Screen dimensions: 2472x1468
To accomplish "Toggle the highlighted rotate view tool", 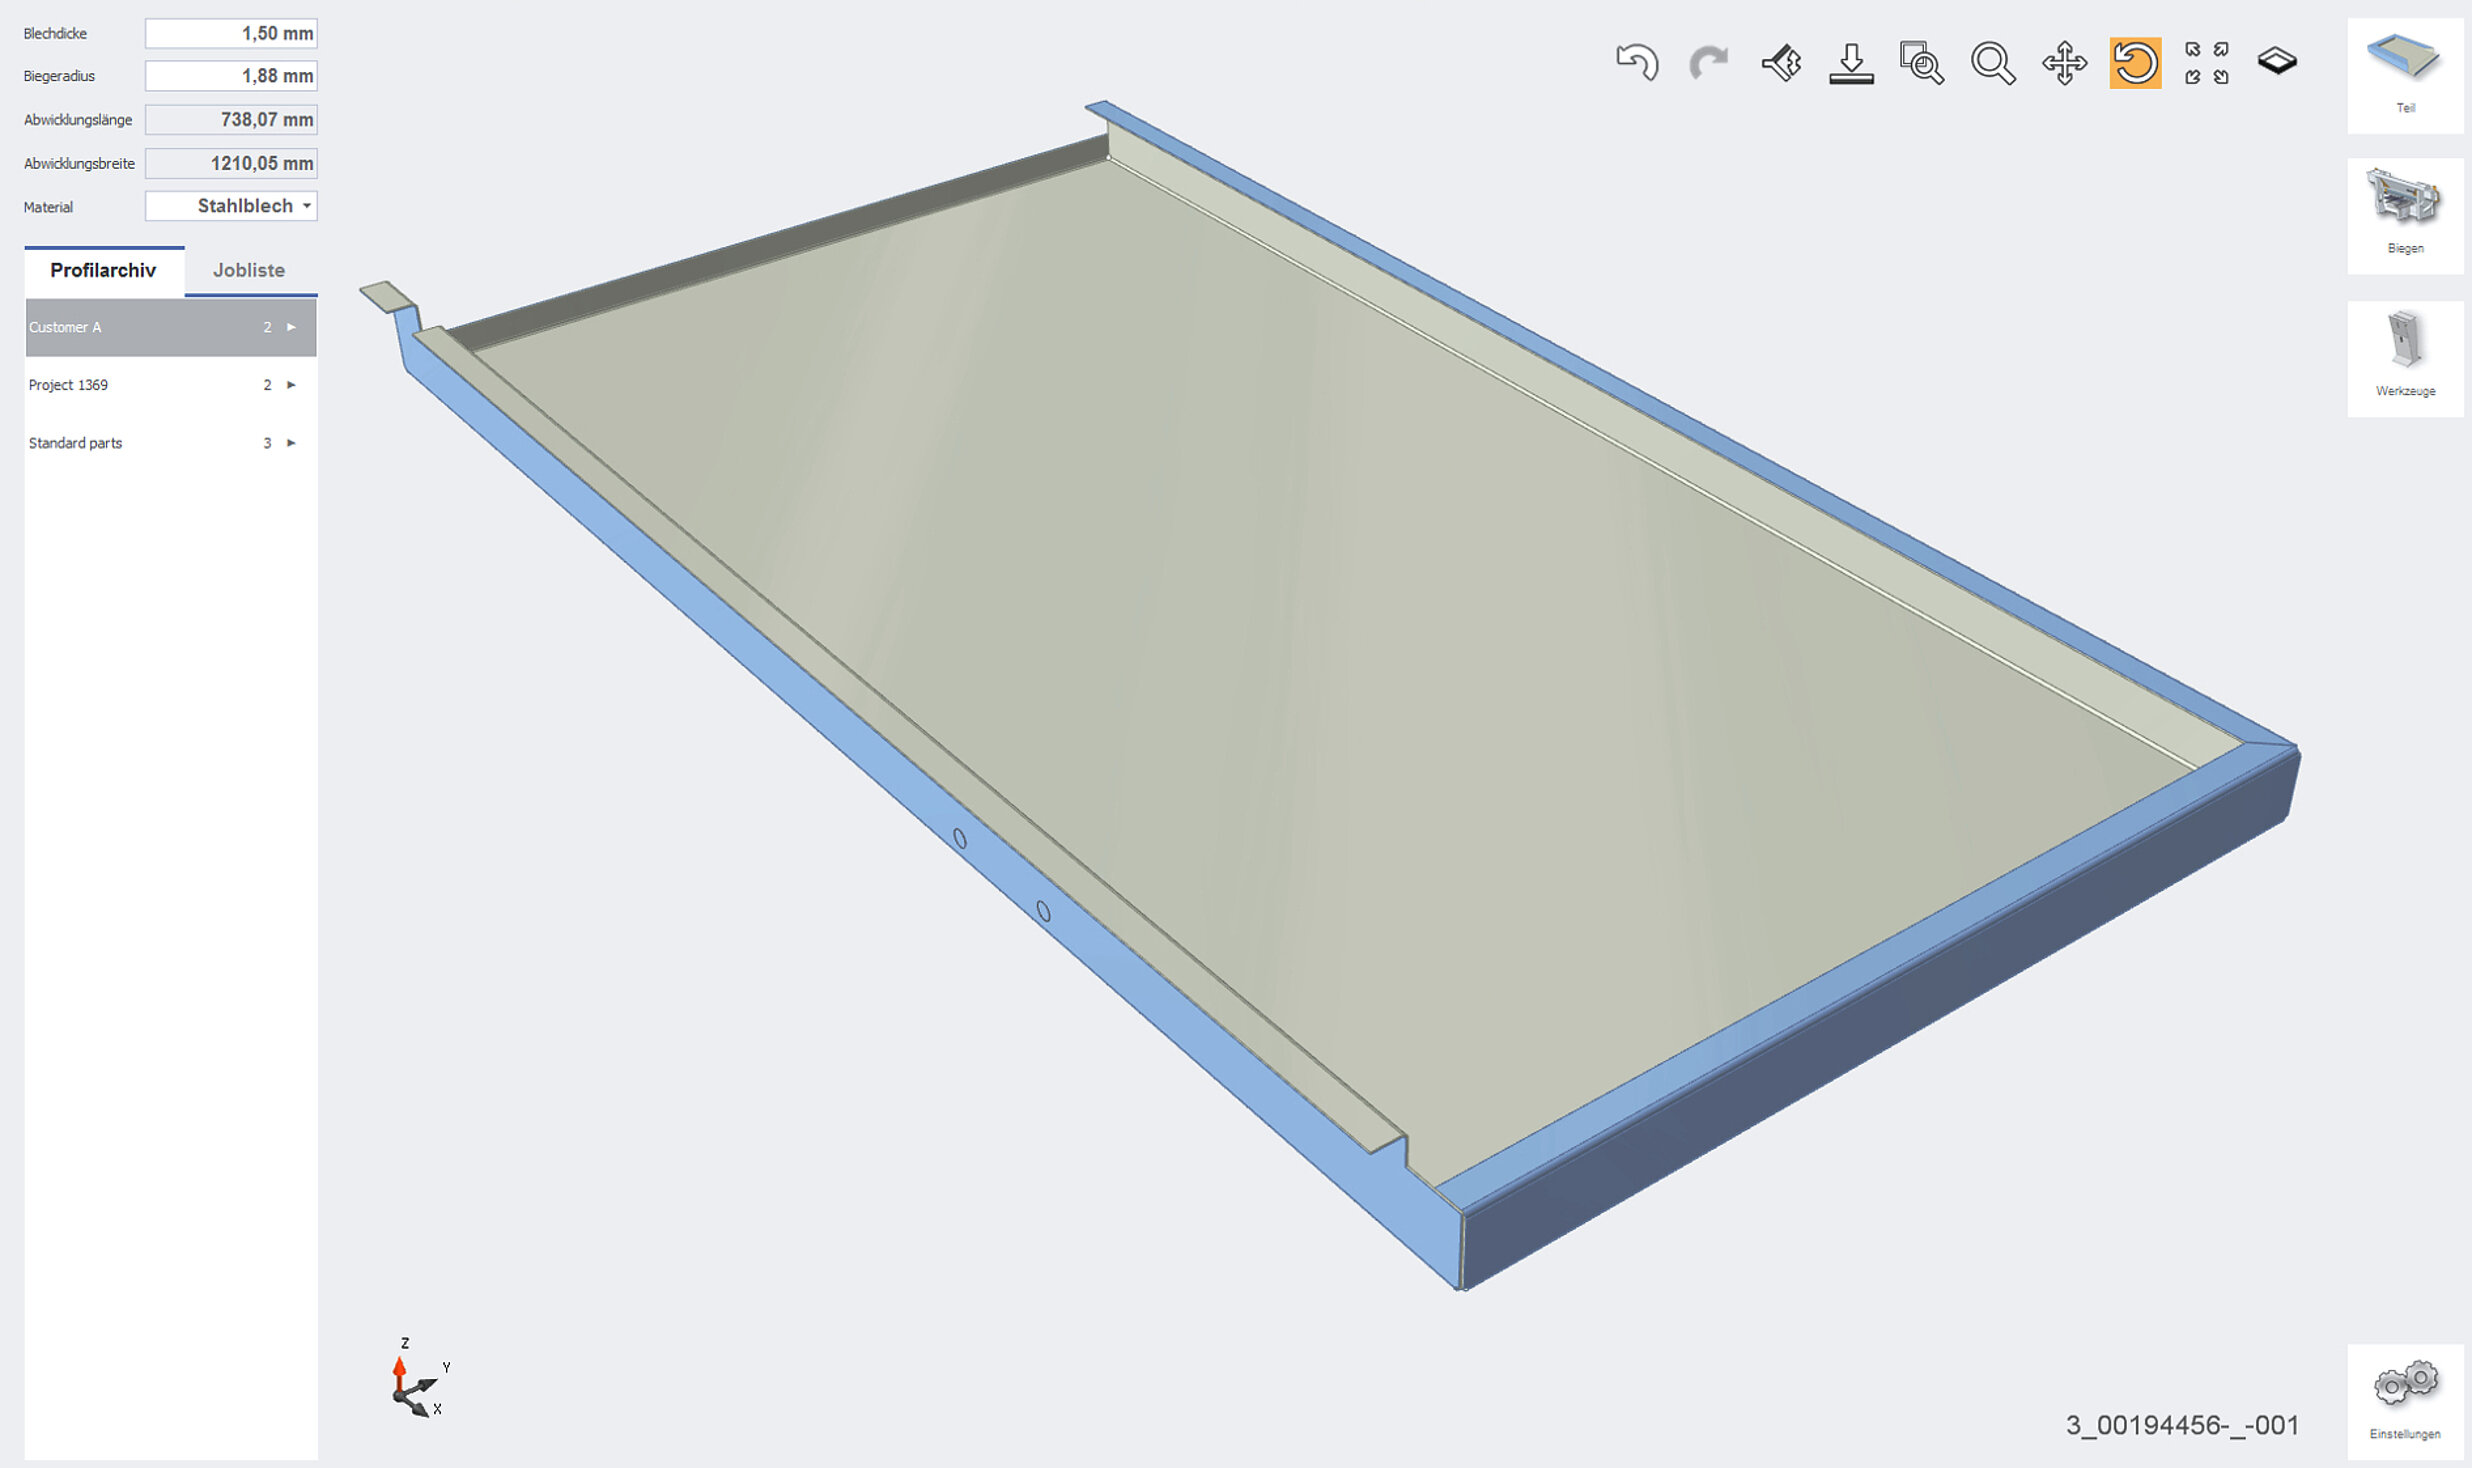I will (2135, 63).
